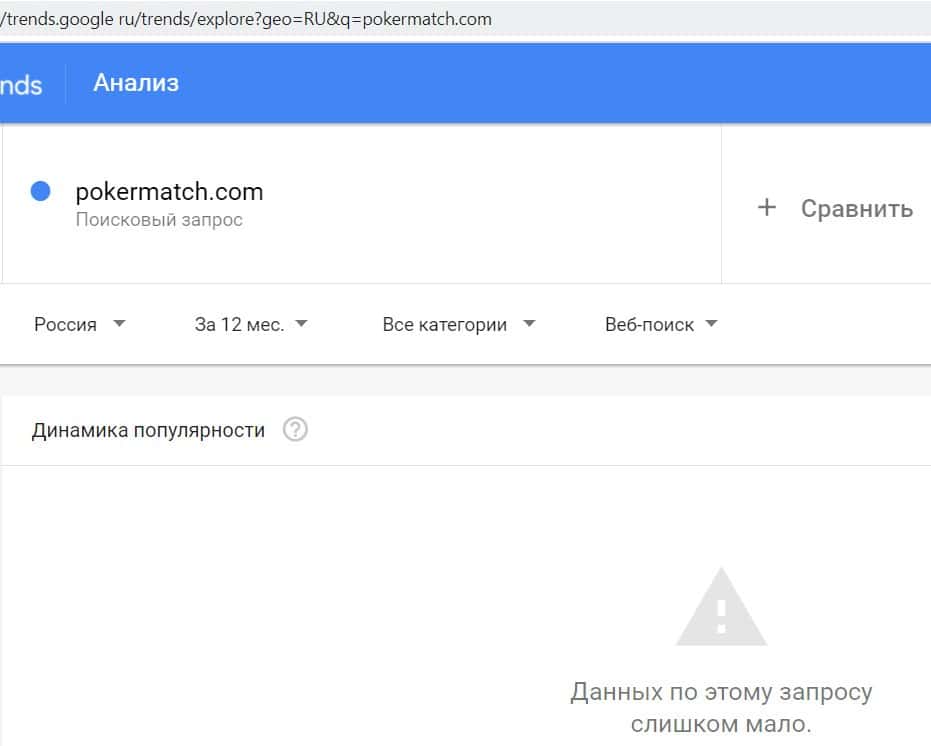The image size is (931, 746).
Task: Click the arrow beside За 12 мес.
Action: coord(302,324)
